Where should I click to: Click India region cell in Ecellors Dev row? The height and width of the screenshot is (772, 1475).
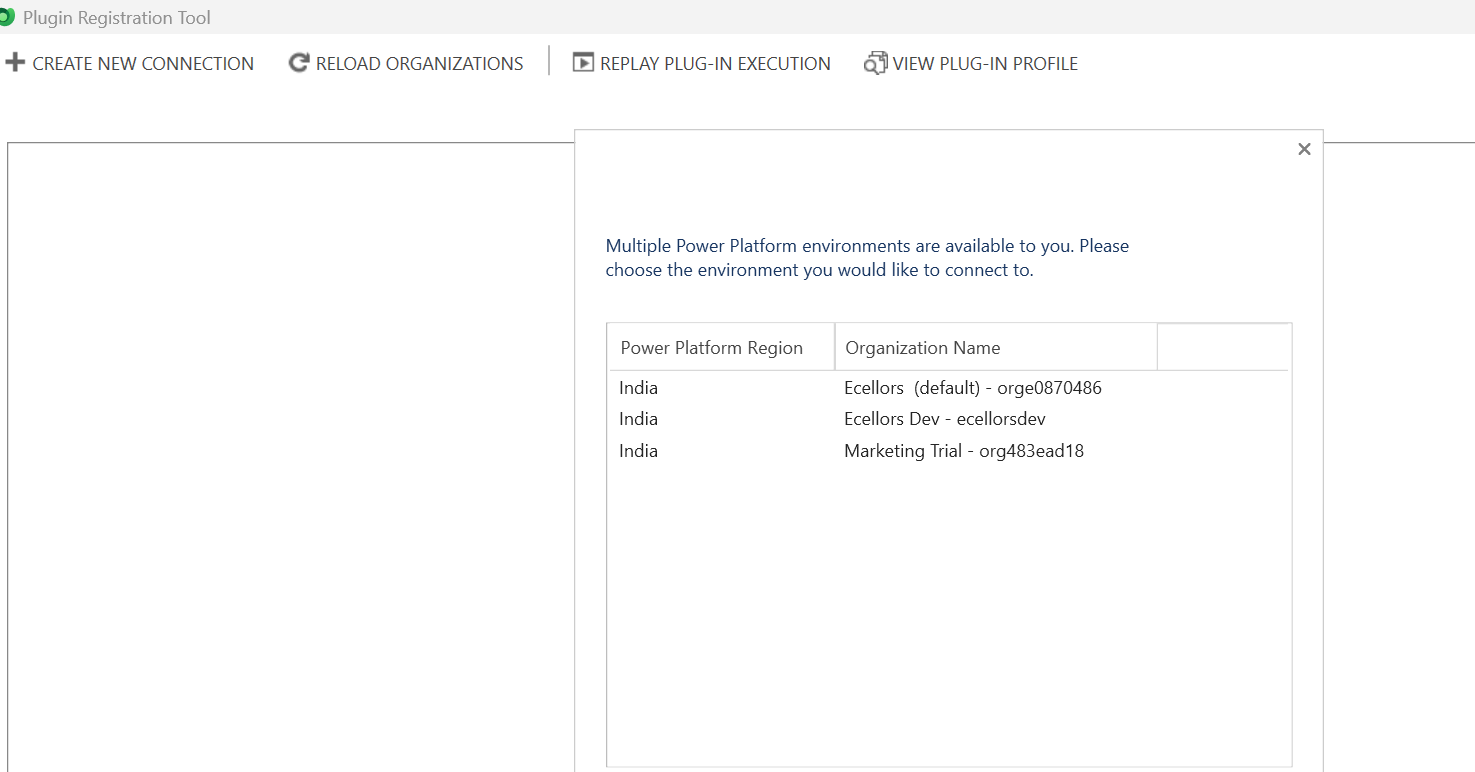[x=638, y=419]
